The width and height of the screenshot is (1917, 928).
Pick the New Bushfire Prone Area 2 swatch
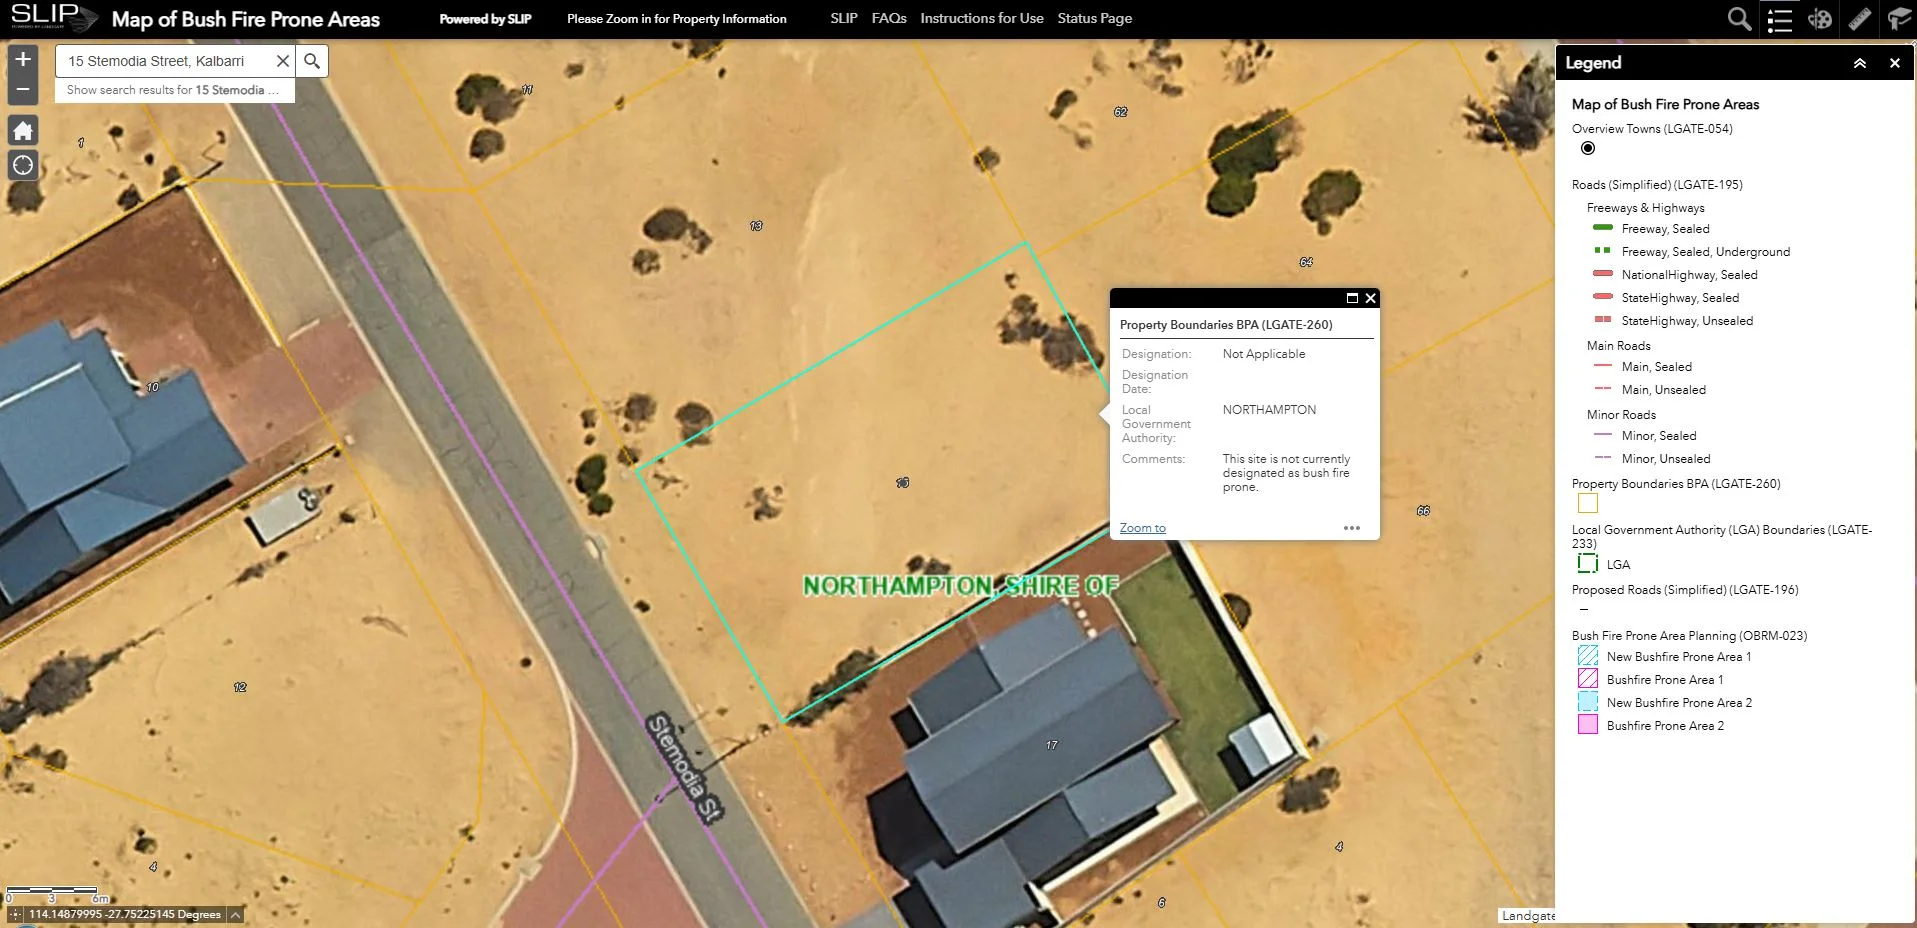point(1587,702)
